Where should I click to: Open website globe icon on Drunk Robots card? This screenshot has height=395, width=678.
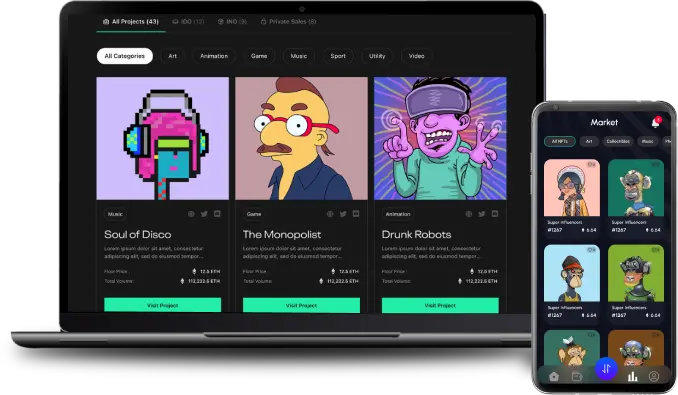(x=469, y=214)
